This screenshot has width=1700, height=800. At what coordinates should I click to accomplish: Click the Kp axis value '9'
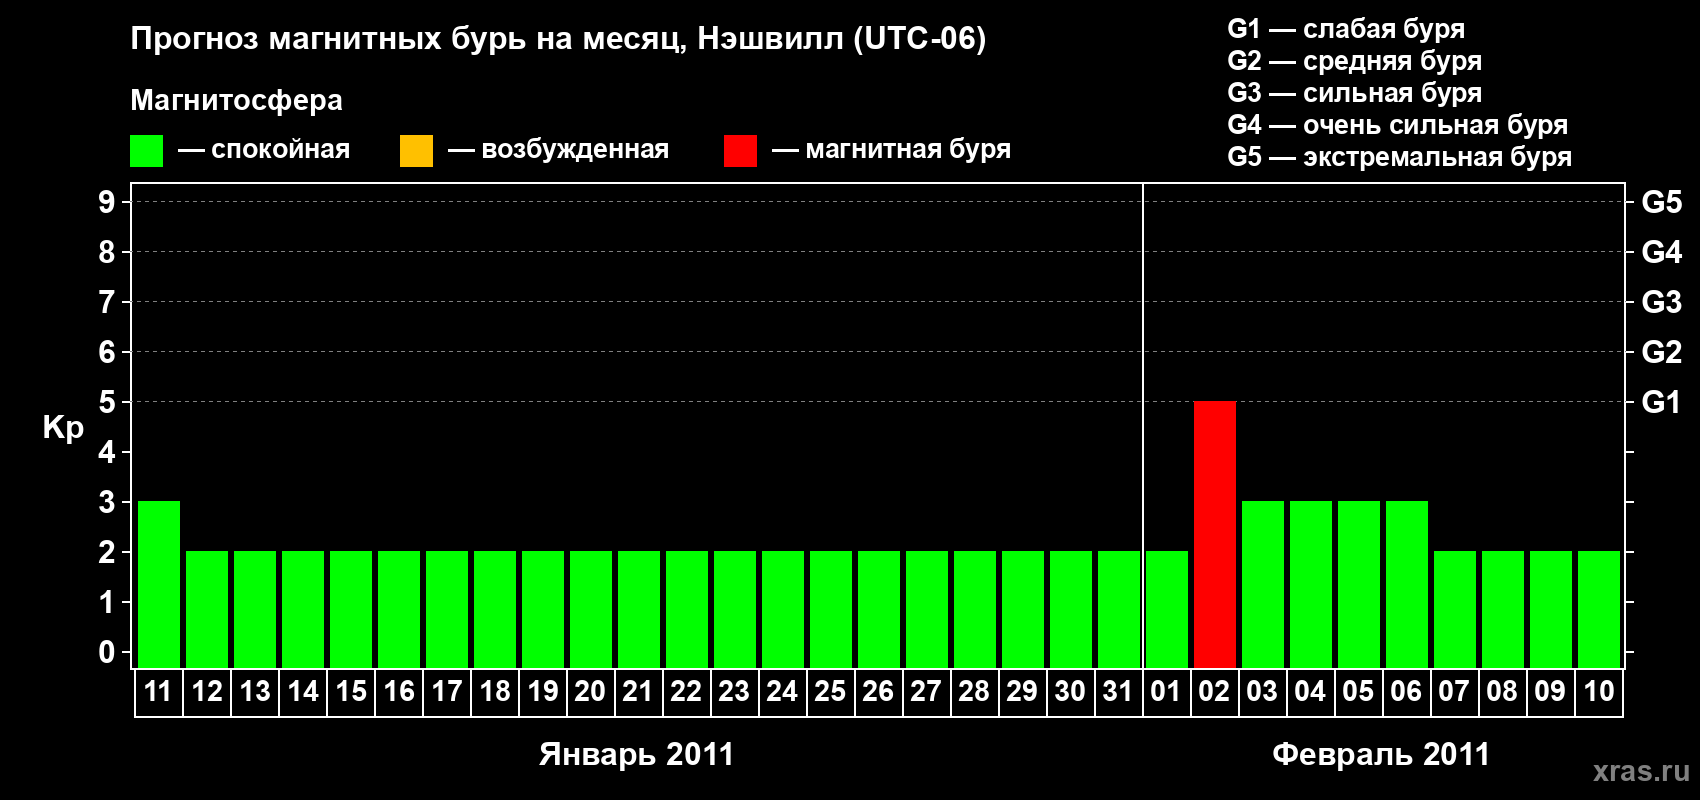point(107,202)
